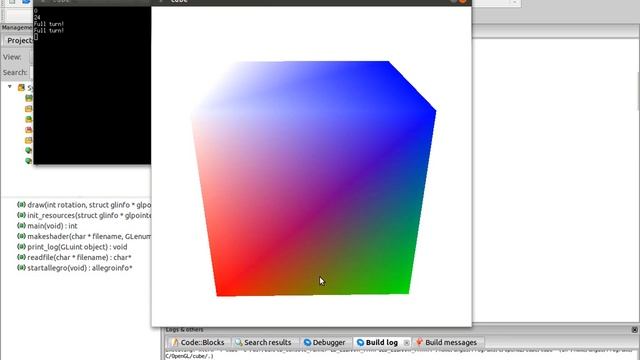Switch to the Search results tab
This screenshot has height=360, width=640.
coord(263,342)
